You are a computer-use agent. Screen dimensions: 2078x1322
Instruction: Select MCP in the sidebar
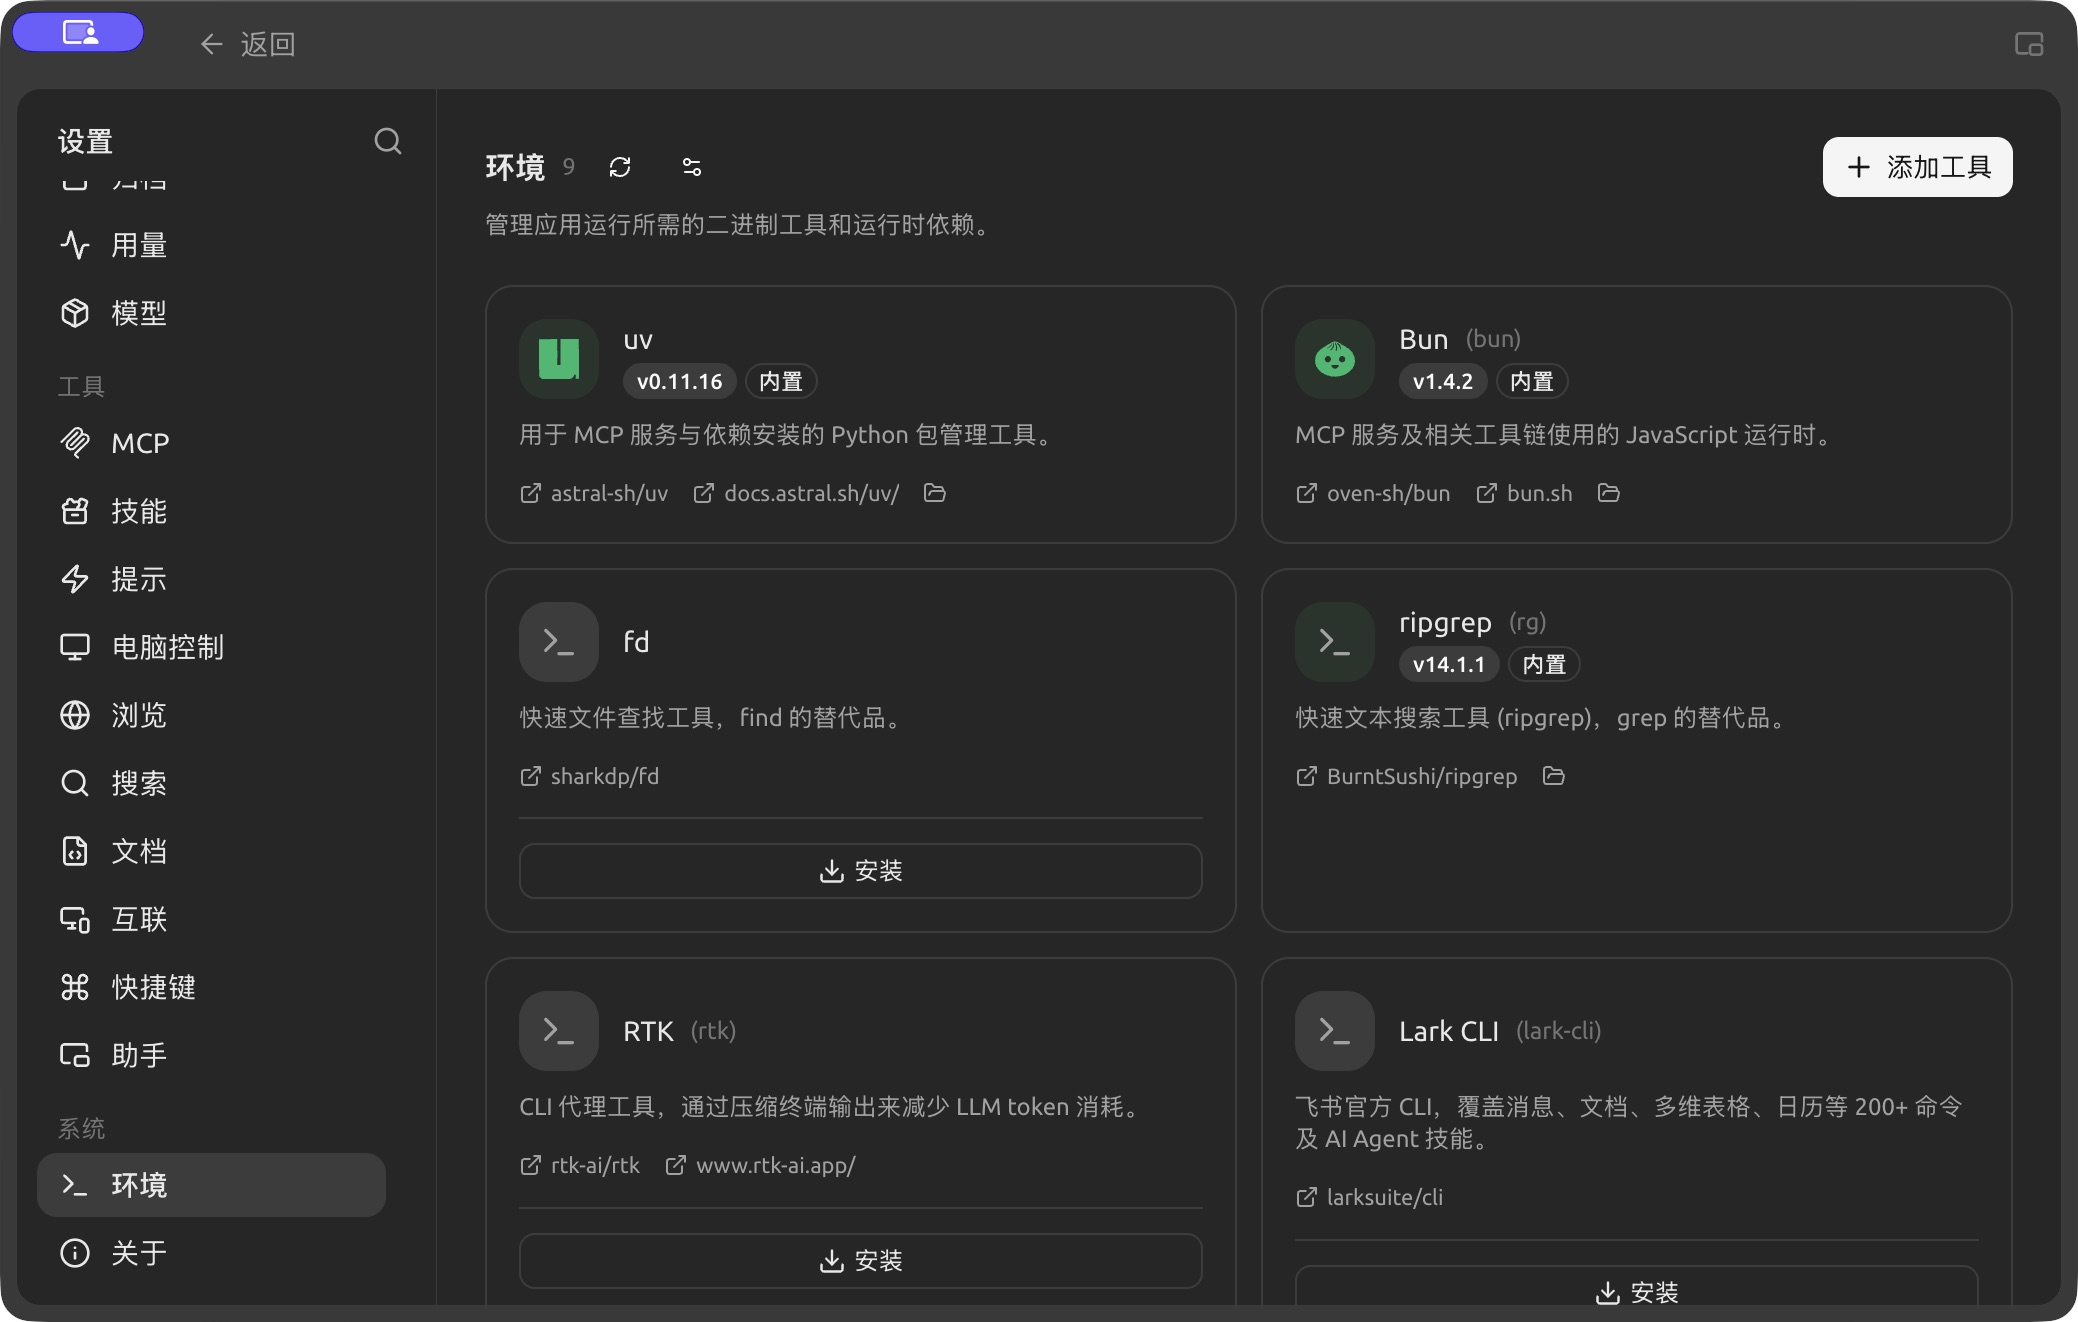[x=211, y=443]
